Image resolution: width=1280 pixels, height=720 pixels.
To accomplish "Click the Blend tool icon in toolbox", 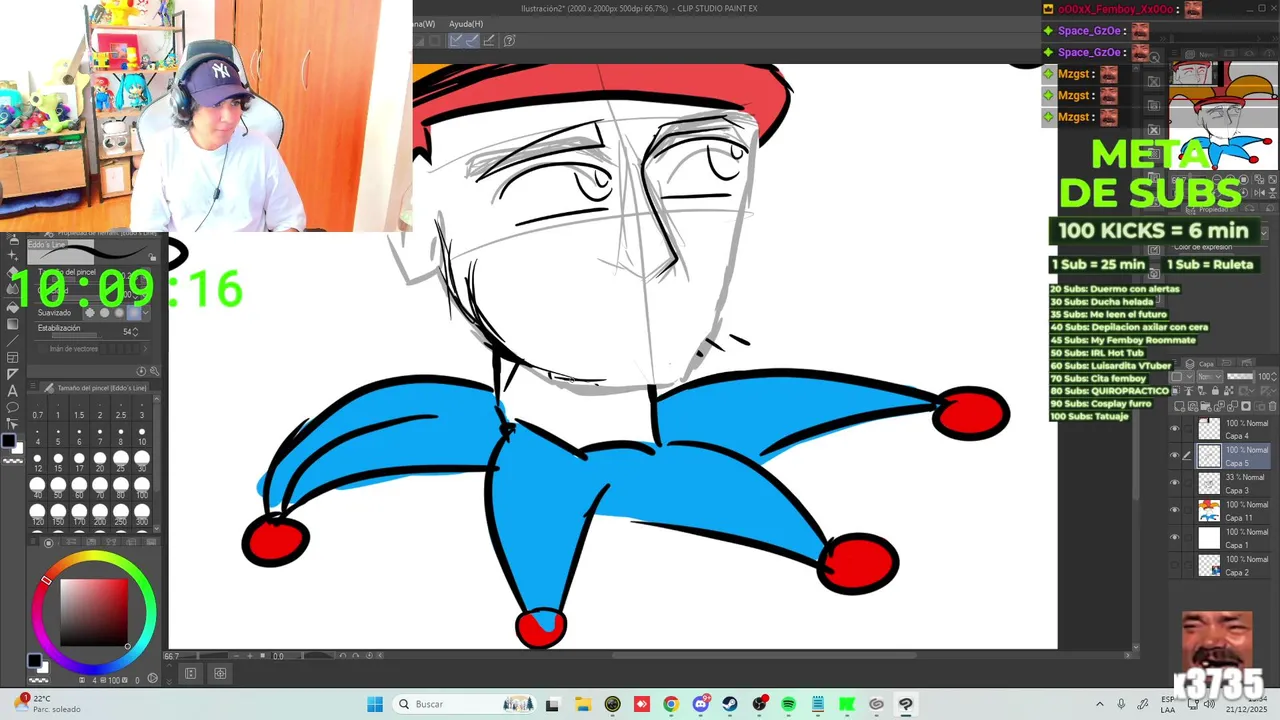I will click(12, 289).
